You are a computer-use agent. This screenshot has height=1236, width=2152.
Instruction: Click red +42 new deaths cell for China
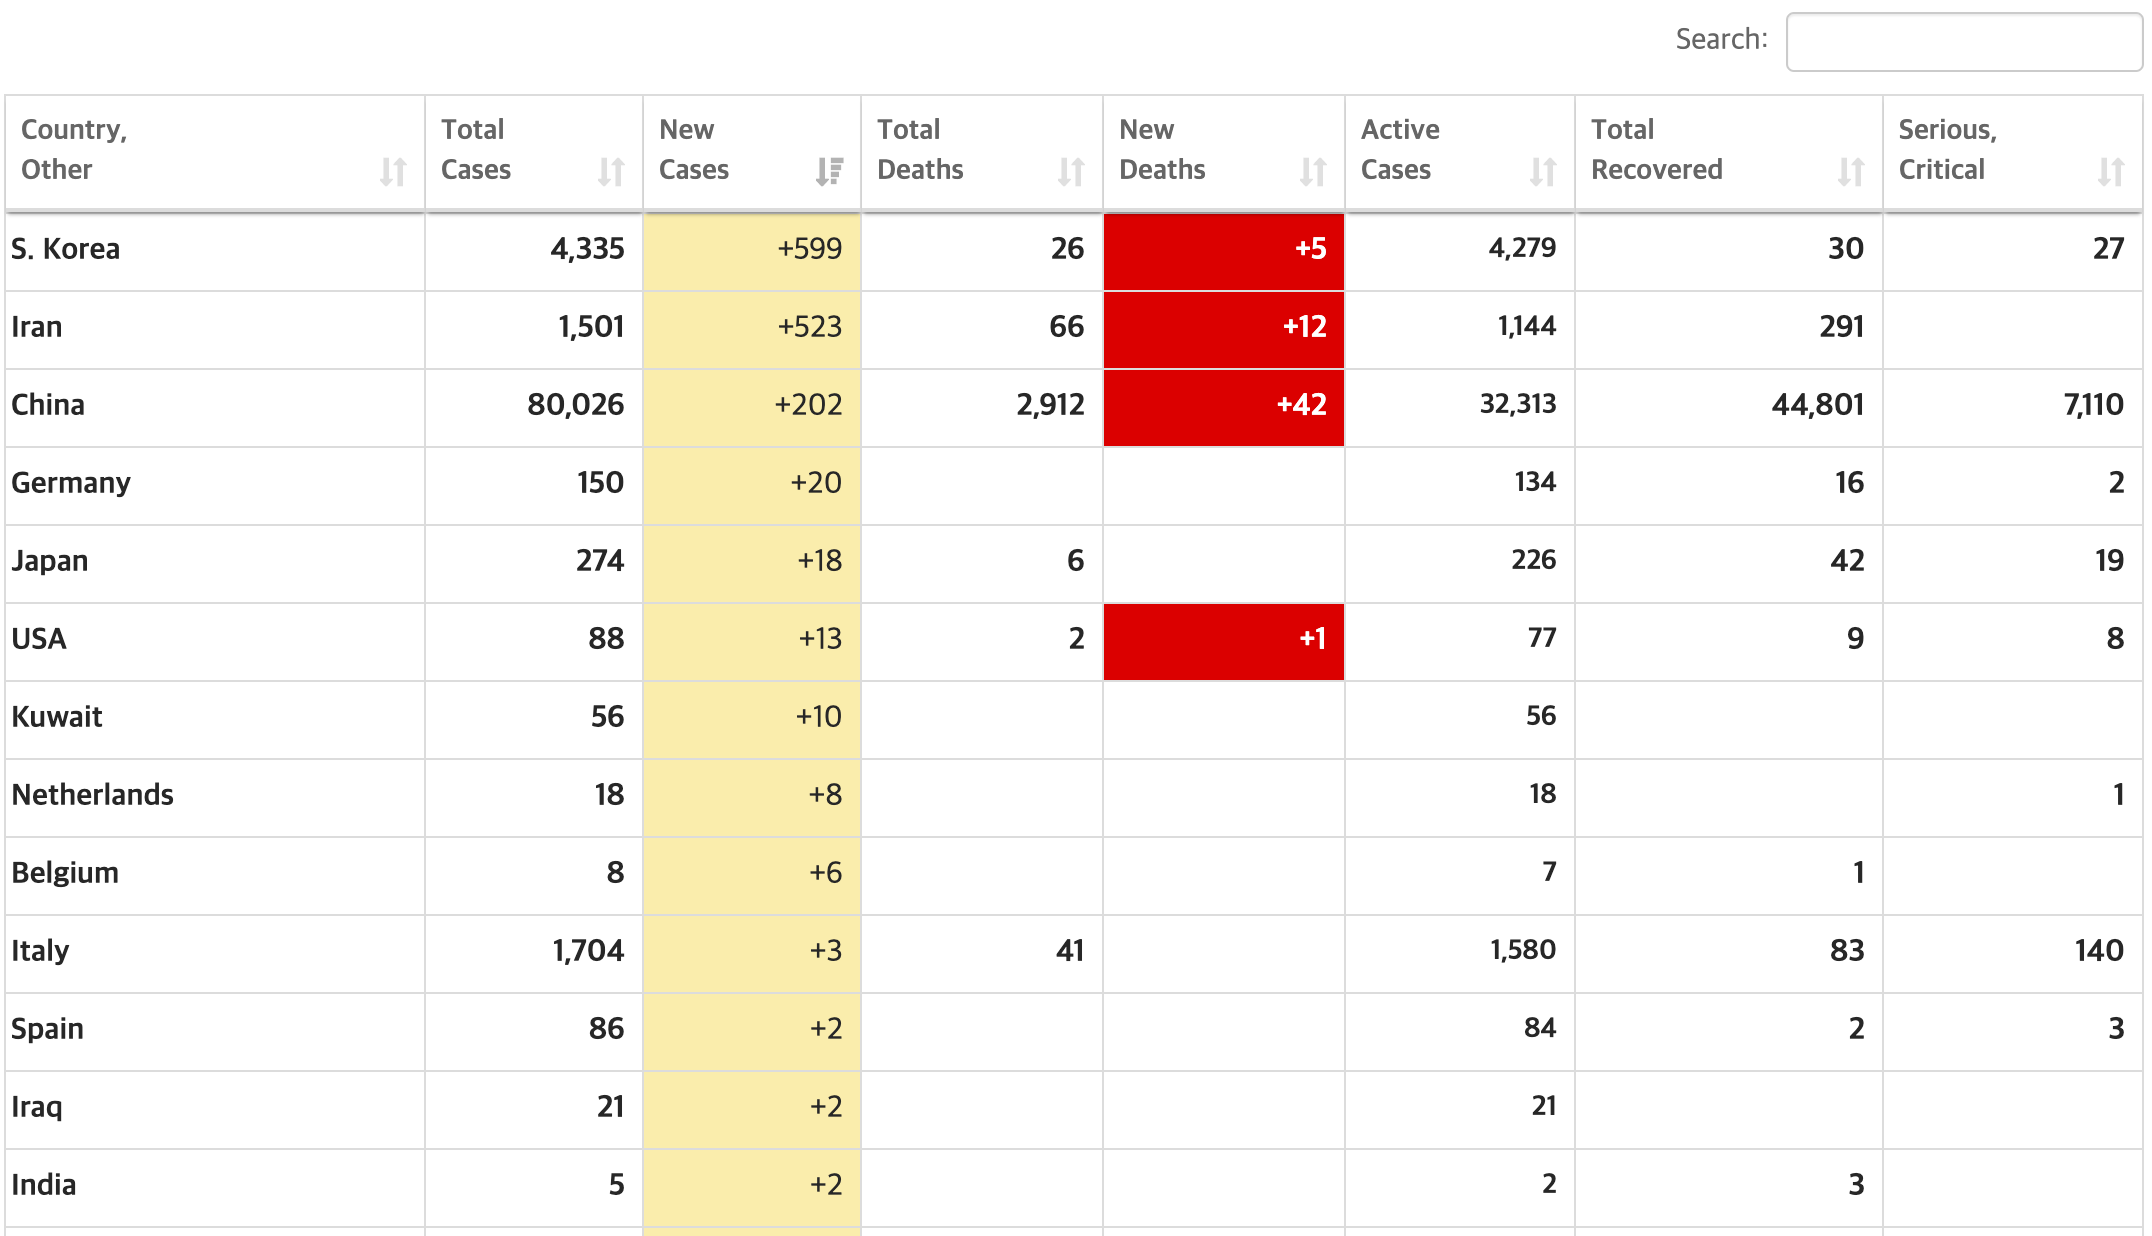pos(1223,405)
